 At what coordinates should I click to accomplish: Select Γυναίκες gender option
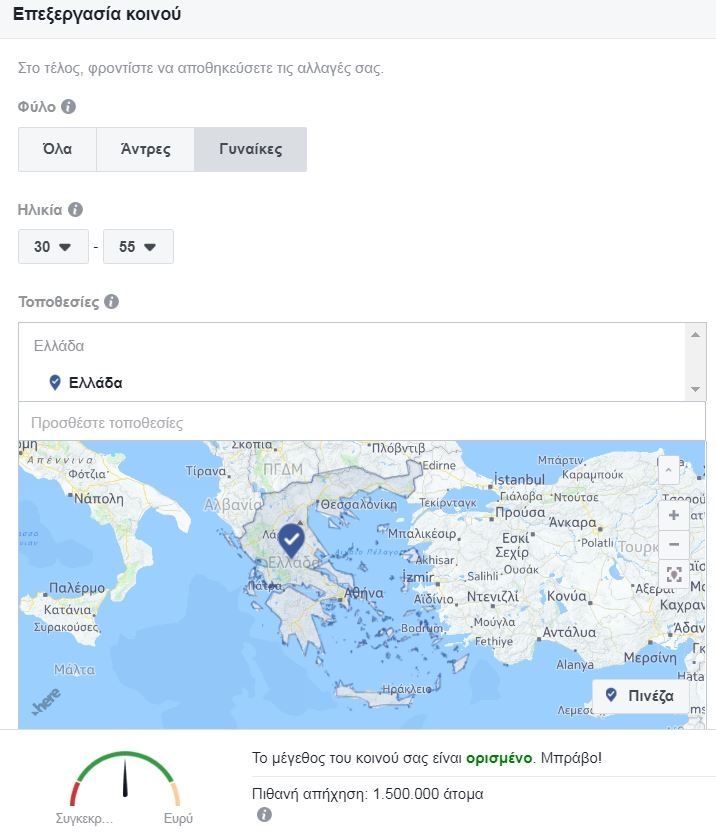tap(250, 150)
